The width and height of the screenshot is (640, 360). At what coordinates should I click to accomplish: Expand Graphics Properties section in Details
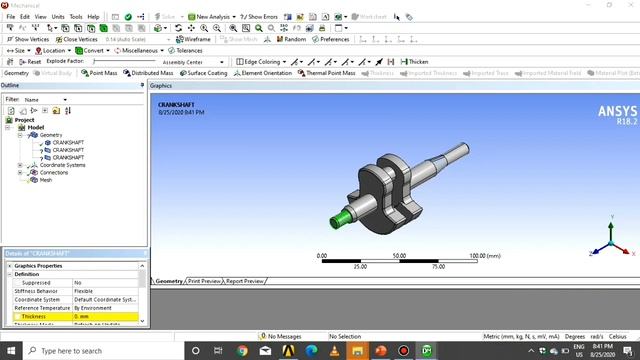click(10, 266)
